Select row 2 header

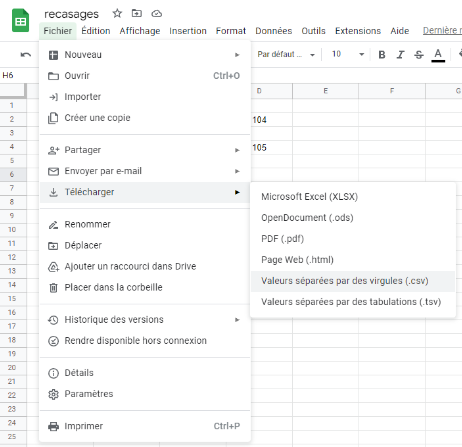pyautogui.click(x=13, y=119)
